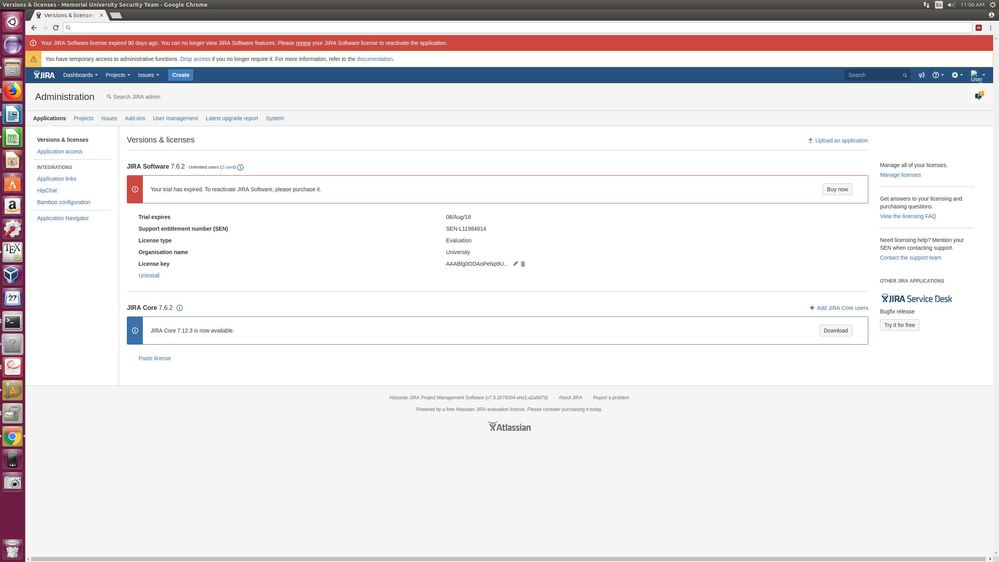Open the User management tab

pos(175,119)
